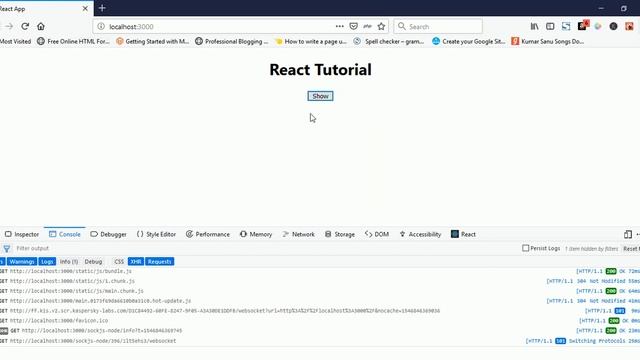Viewport: 640px width, 360px height.
Task: Click the Show button on the page
Action: [320, 96]
